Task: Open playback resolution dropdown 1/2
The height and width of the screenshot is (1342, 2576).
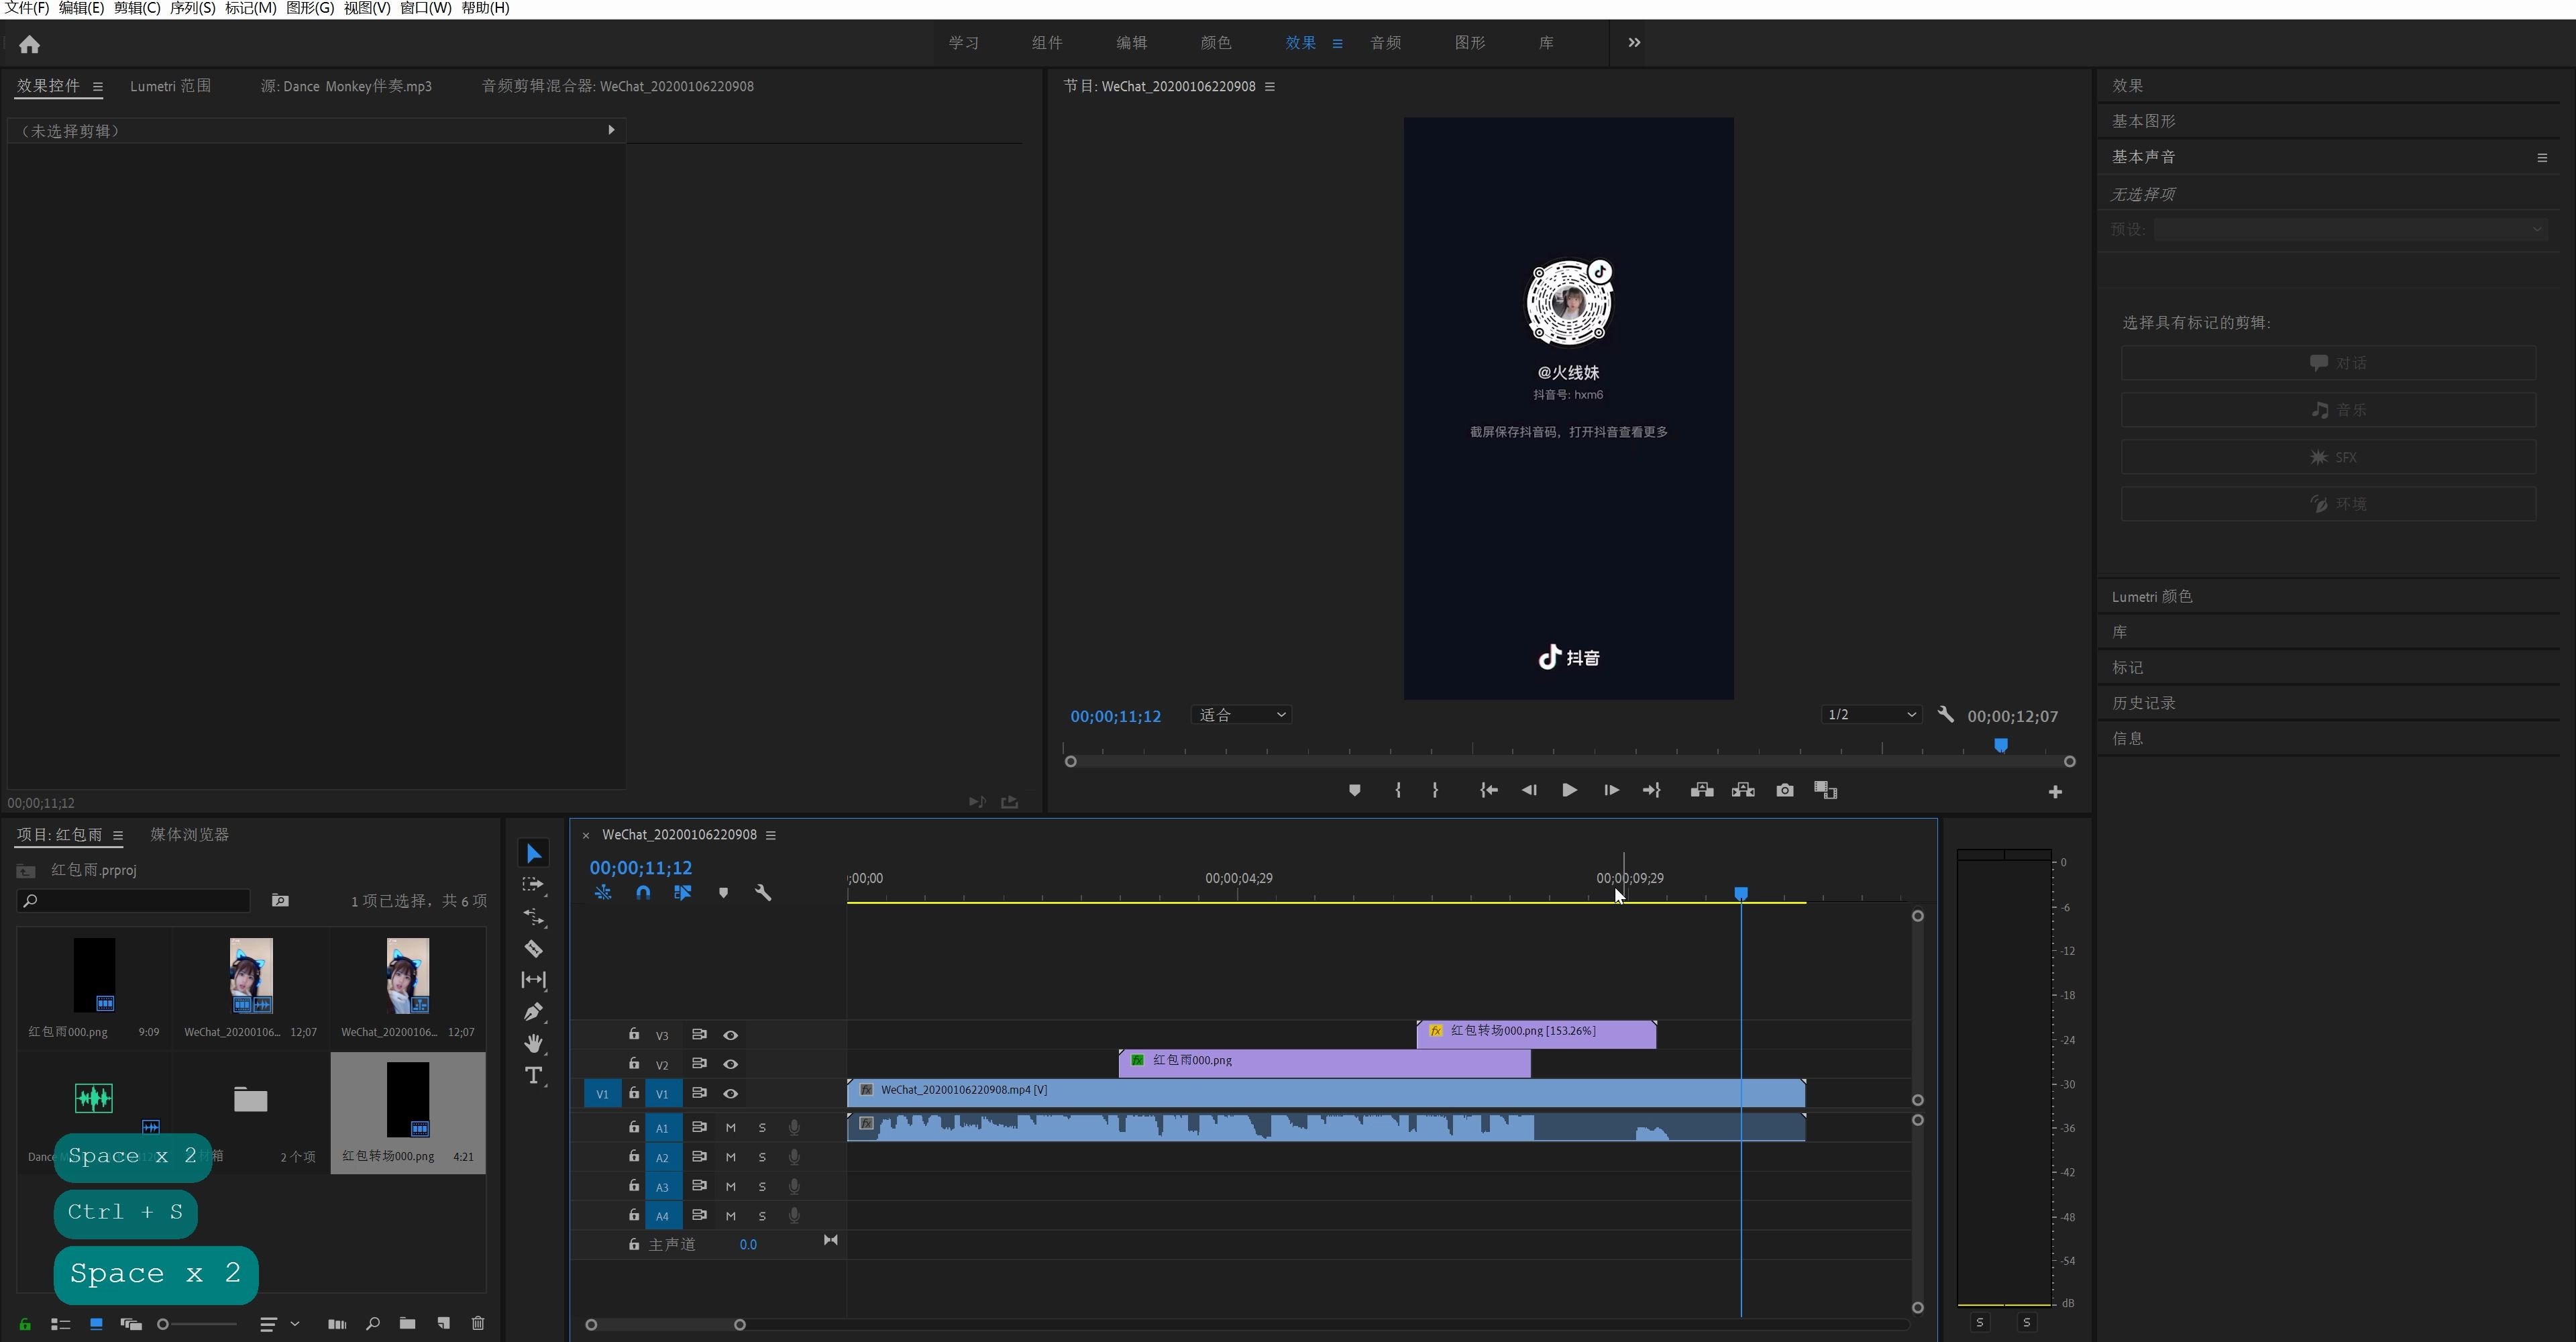Action: coord(1871,714)
